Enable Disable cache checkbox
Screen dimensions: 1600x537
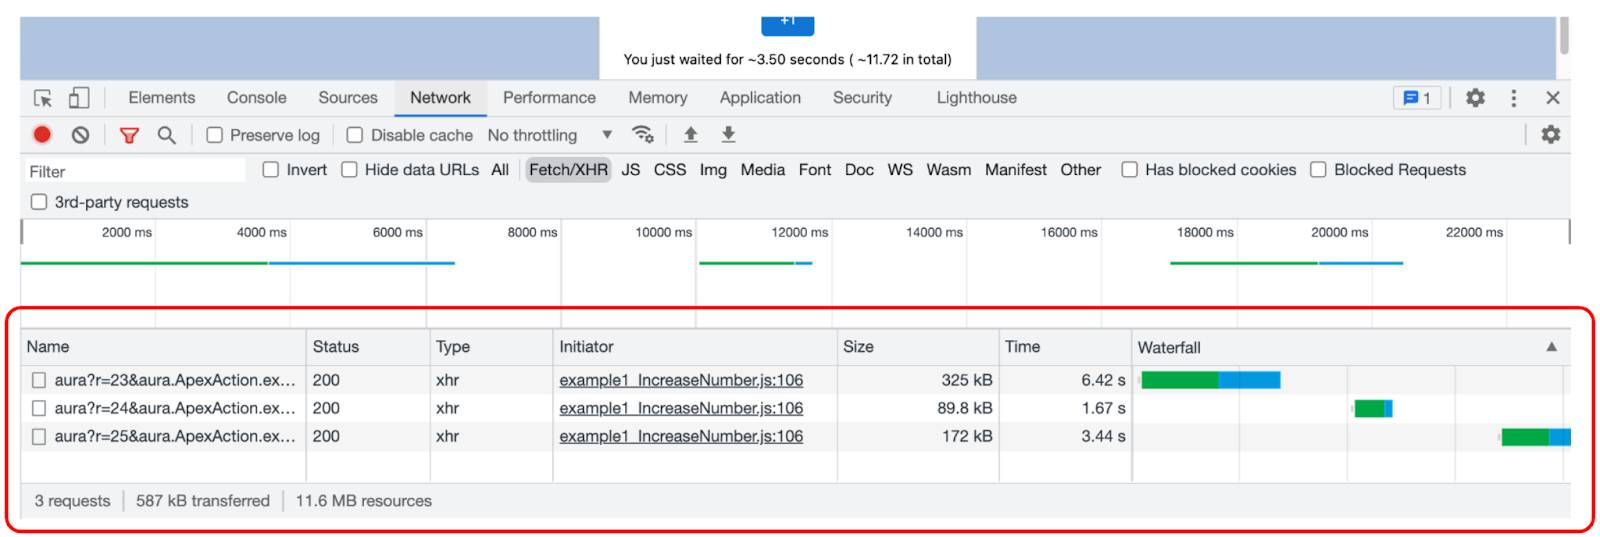pos(354,135)
